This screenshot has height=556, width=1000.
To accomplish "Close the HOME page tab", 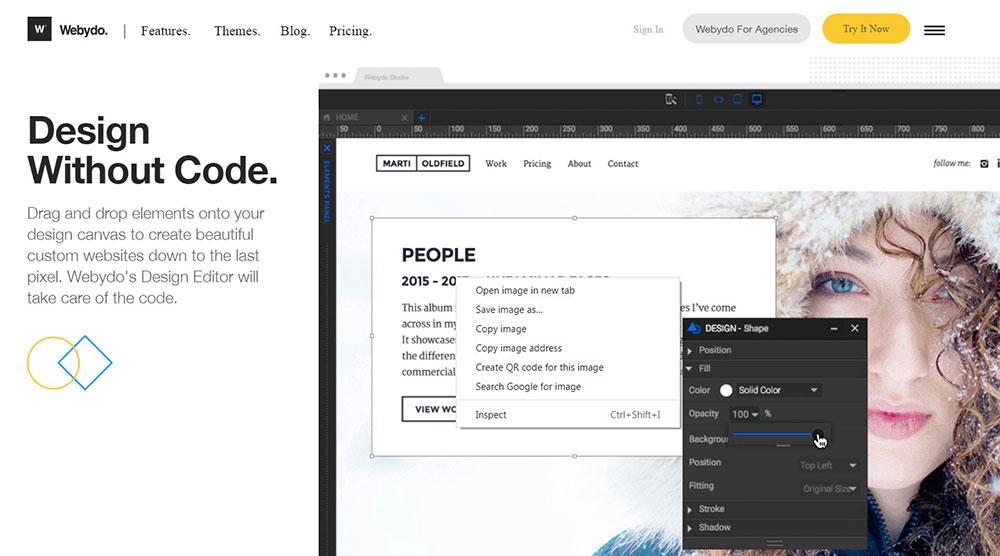I will tap(404, 117).
